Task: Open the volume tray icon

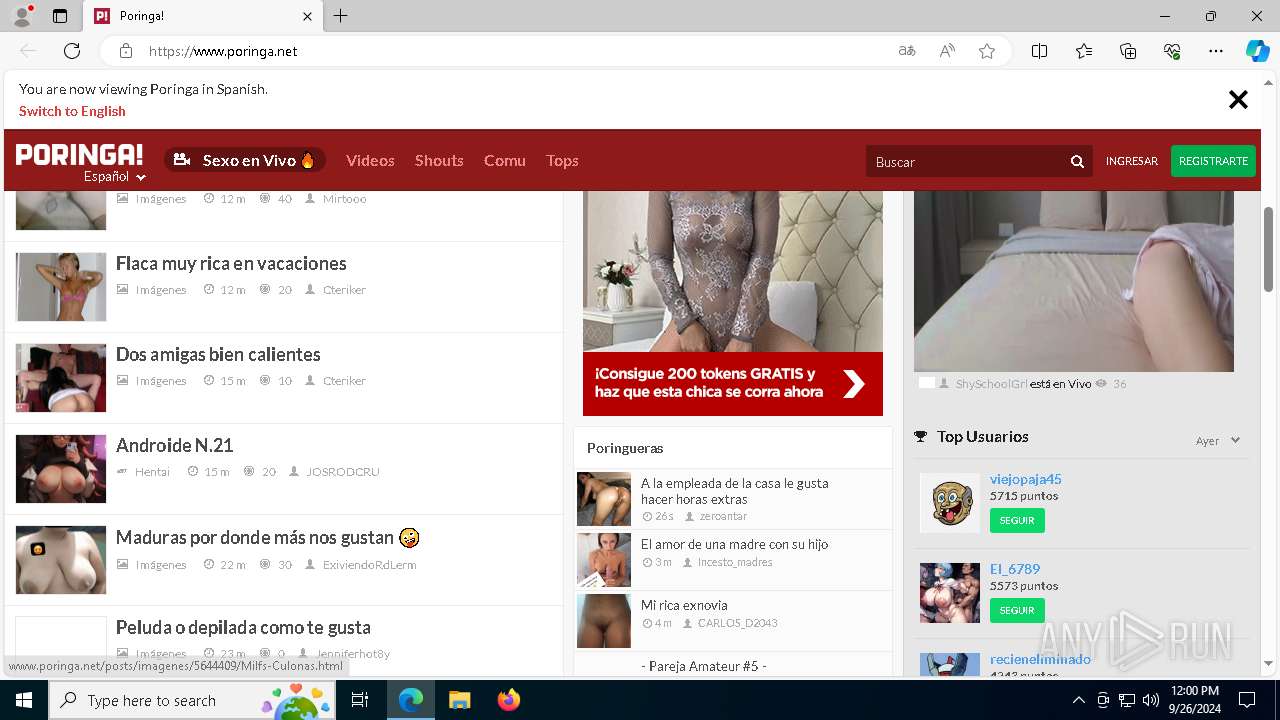Action: (x=1150, y=700)
